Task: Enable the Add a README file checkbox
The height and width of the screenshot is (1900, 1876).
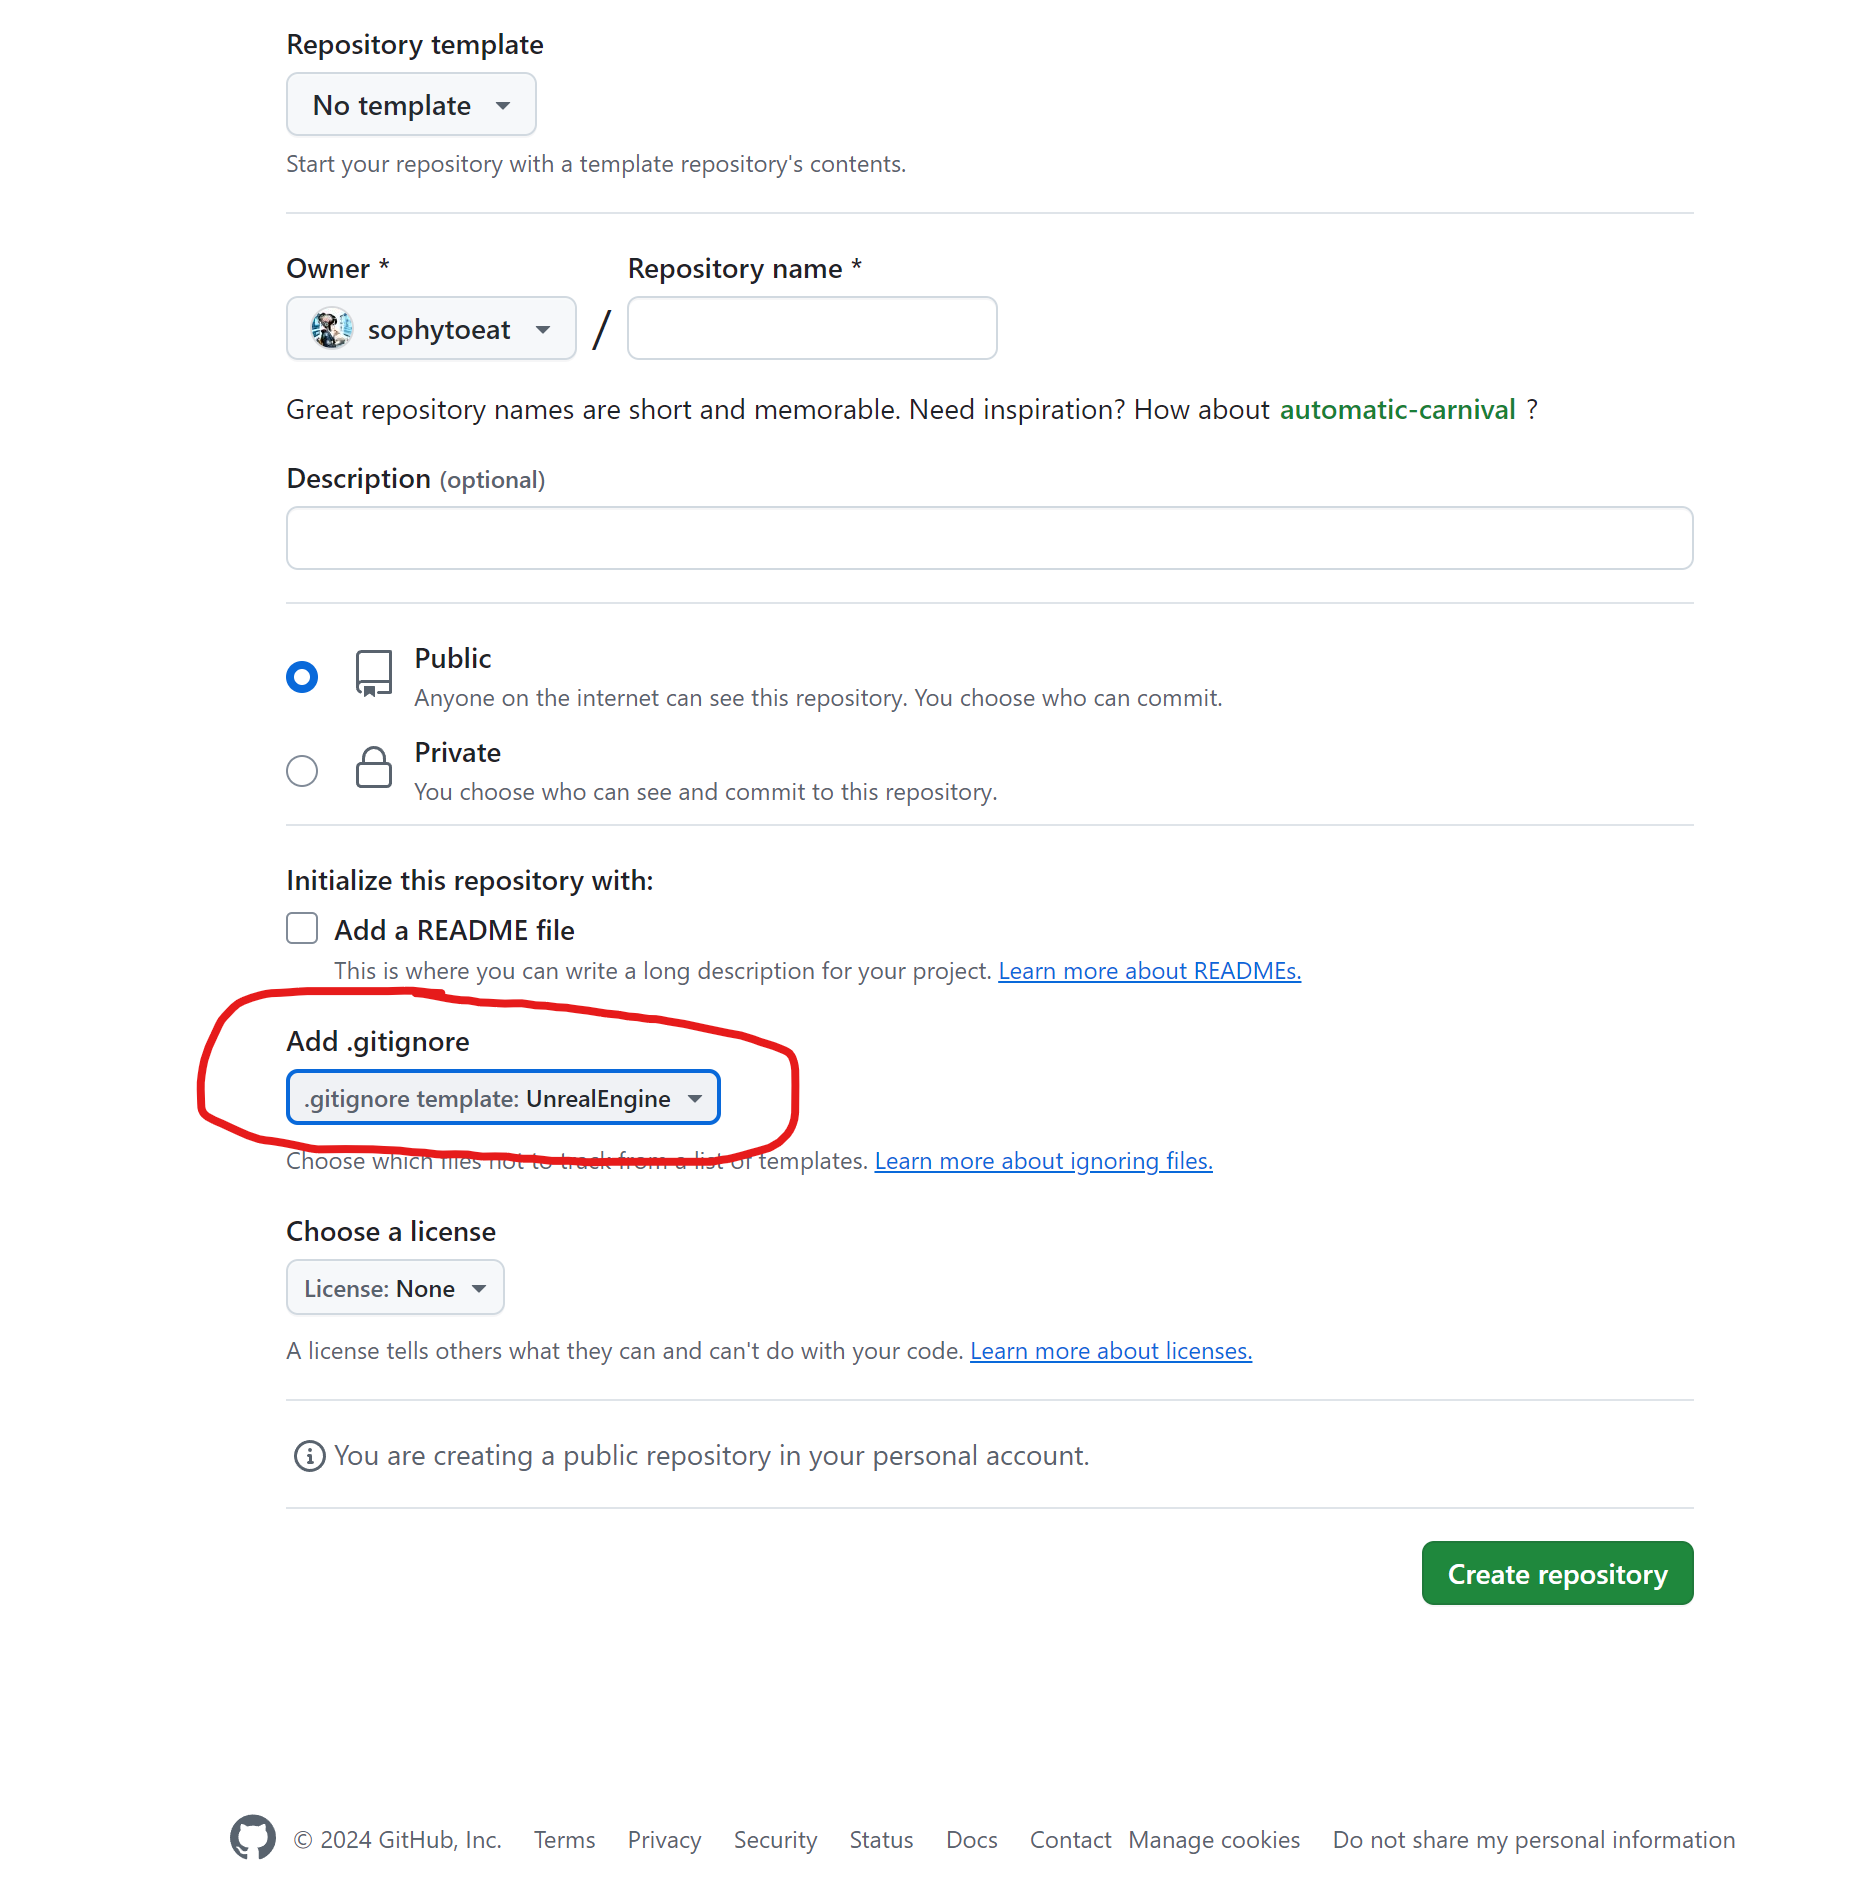Action: point(301,928)
